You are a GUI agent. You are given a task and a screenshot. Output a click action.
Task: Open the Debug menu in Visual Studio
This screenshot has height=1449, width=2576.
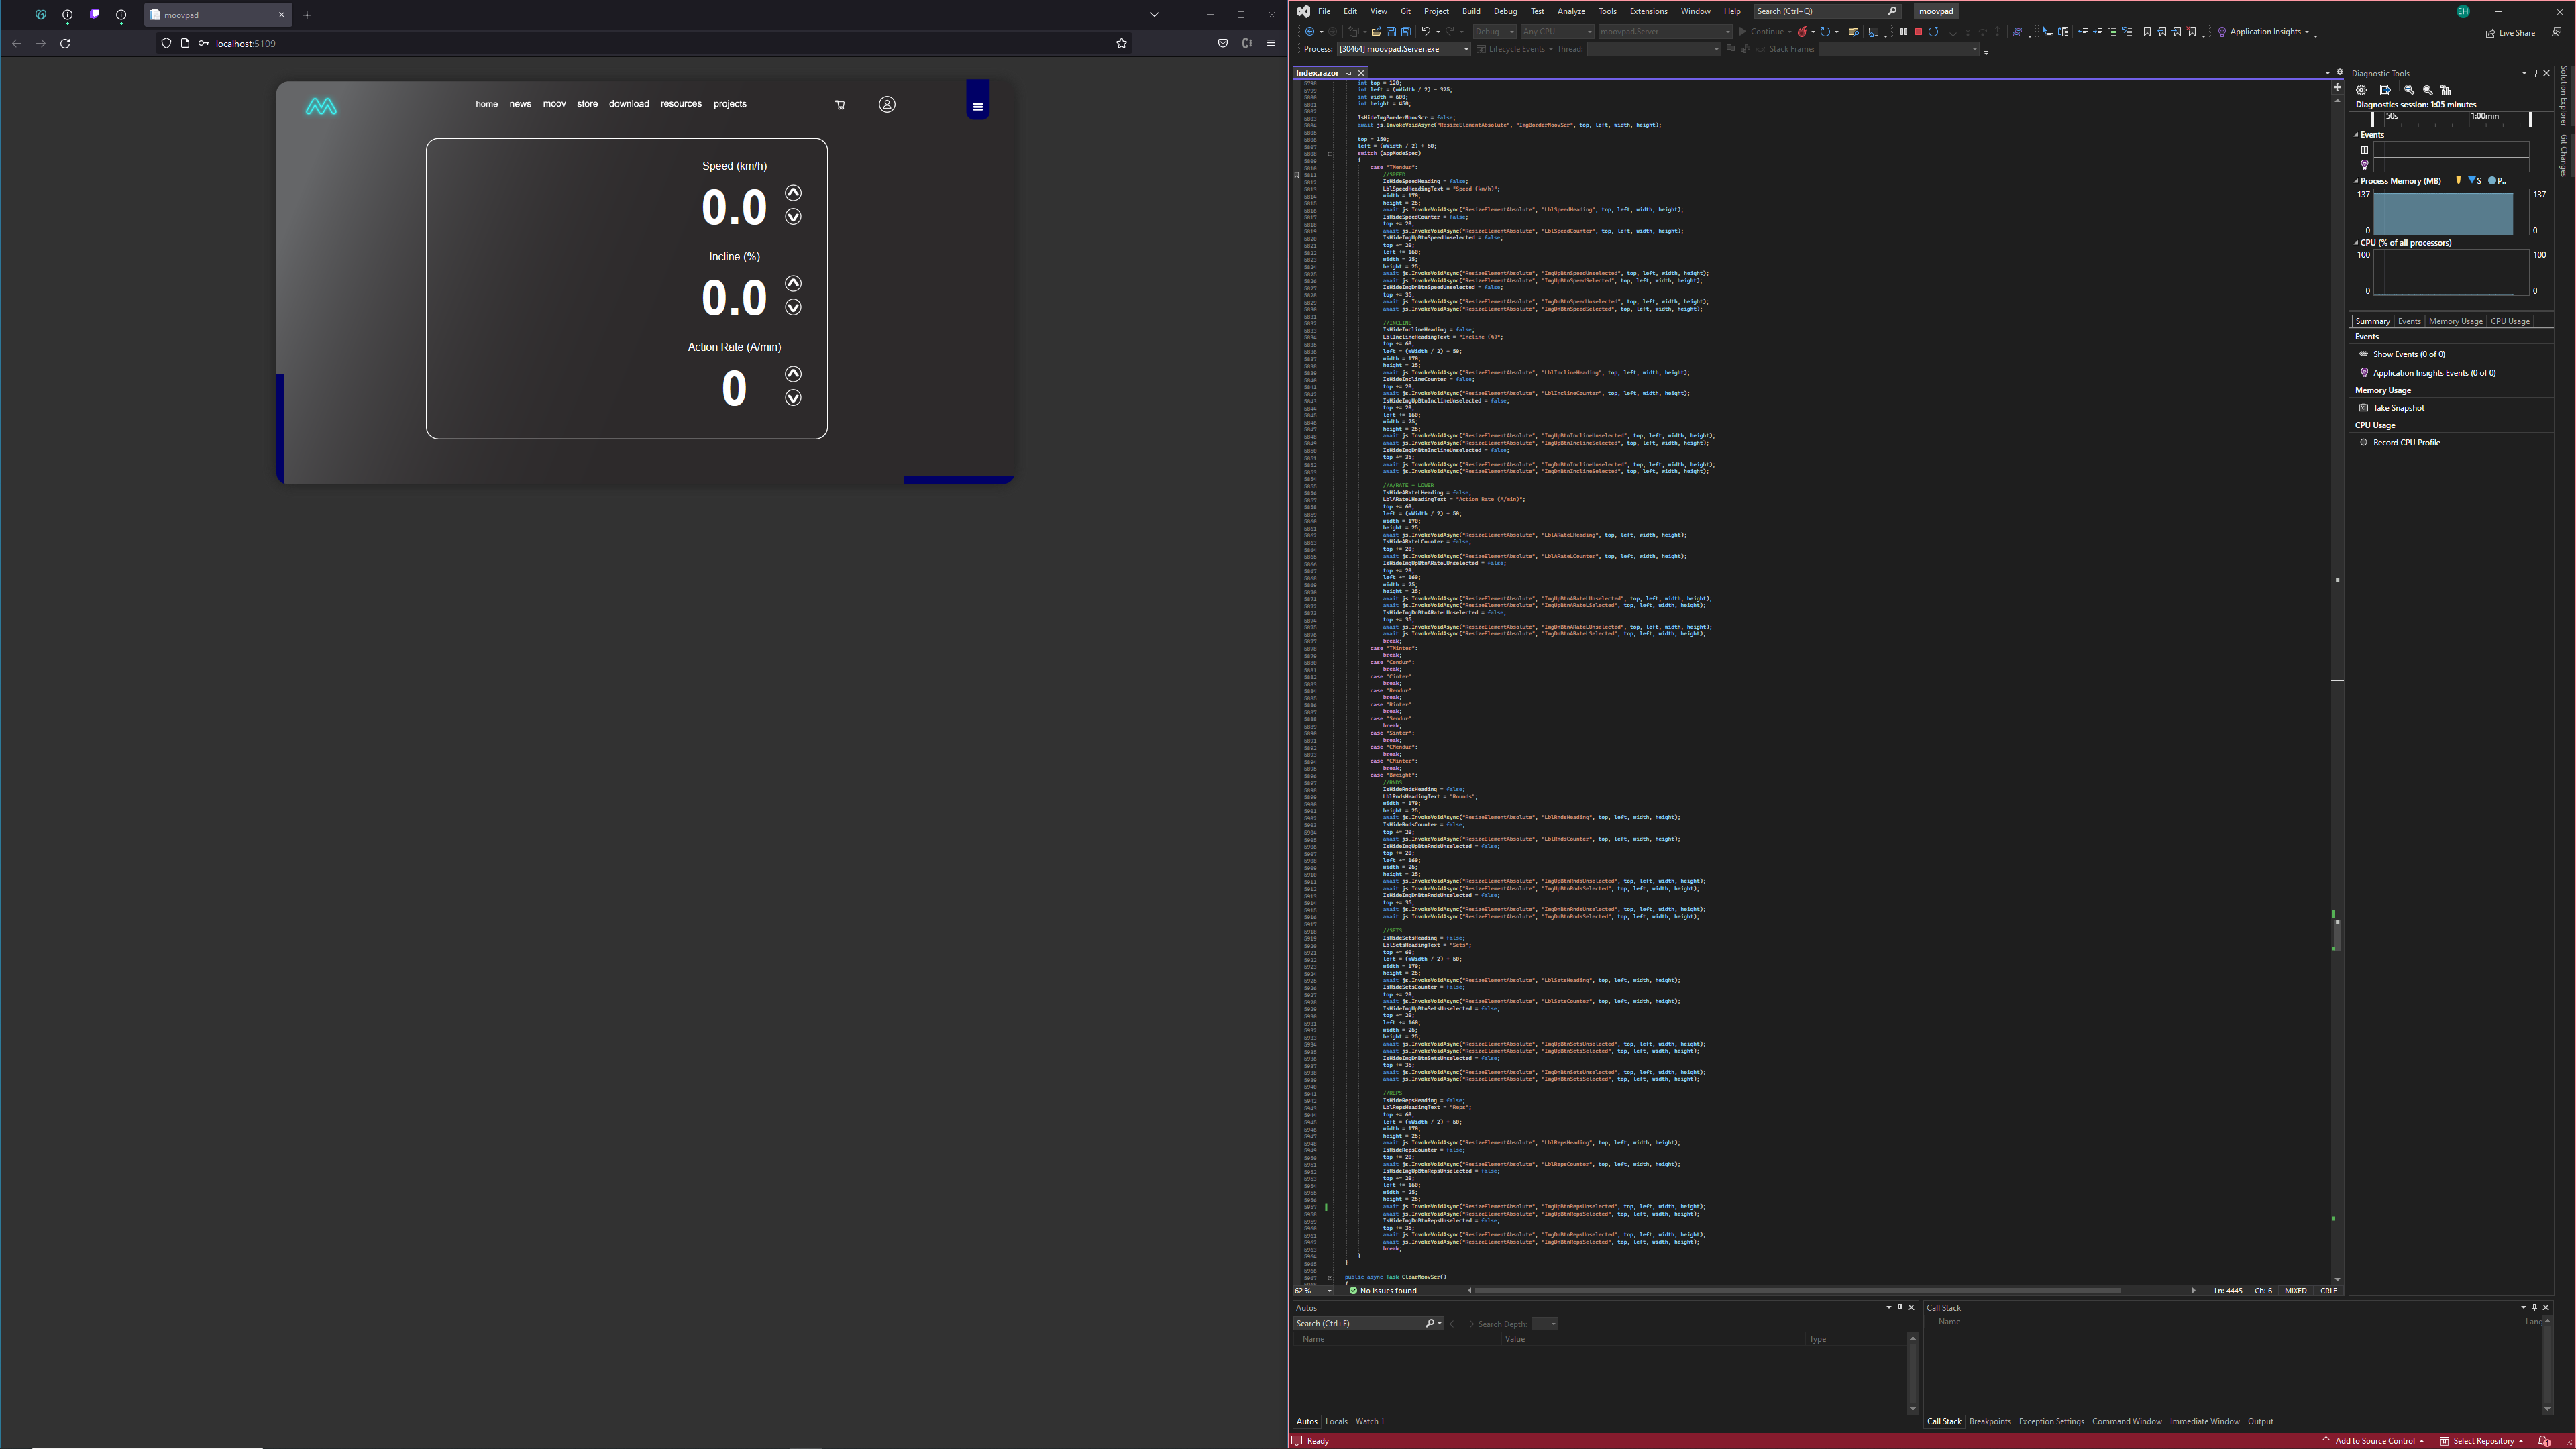[x=1505, y=11]
